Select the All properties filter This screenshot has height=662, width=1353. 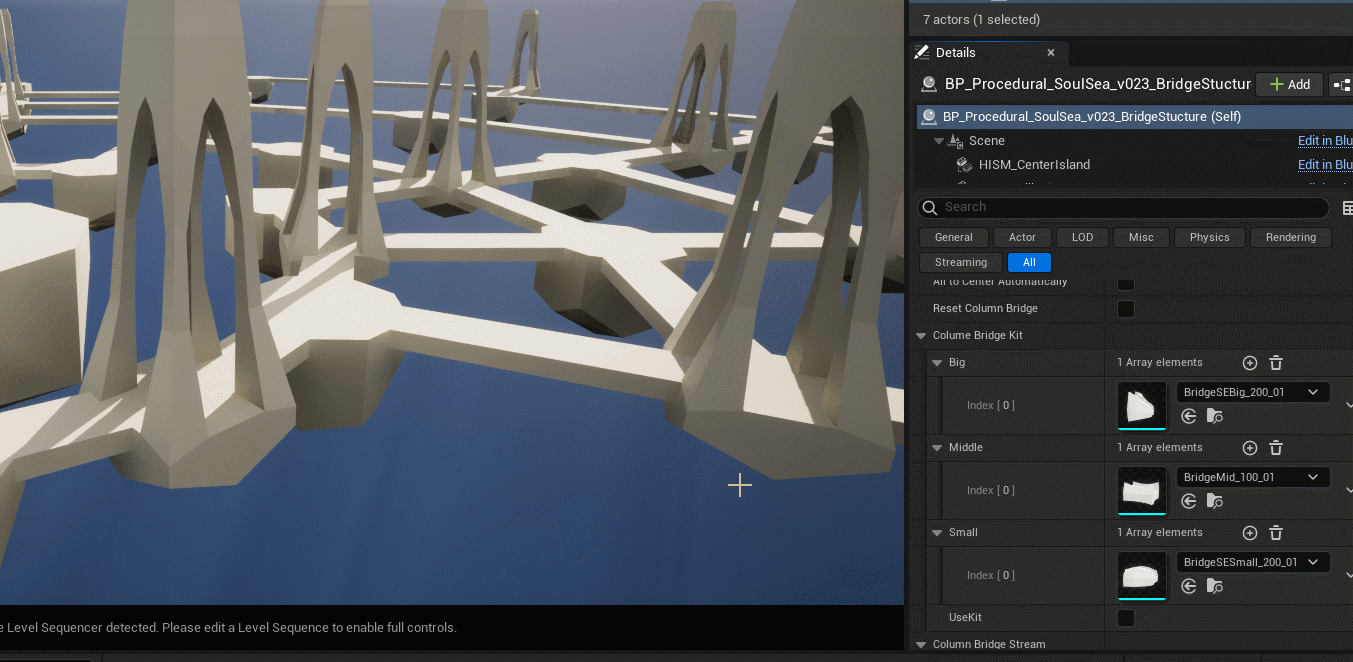[1030, 263]
